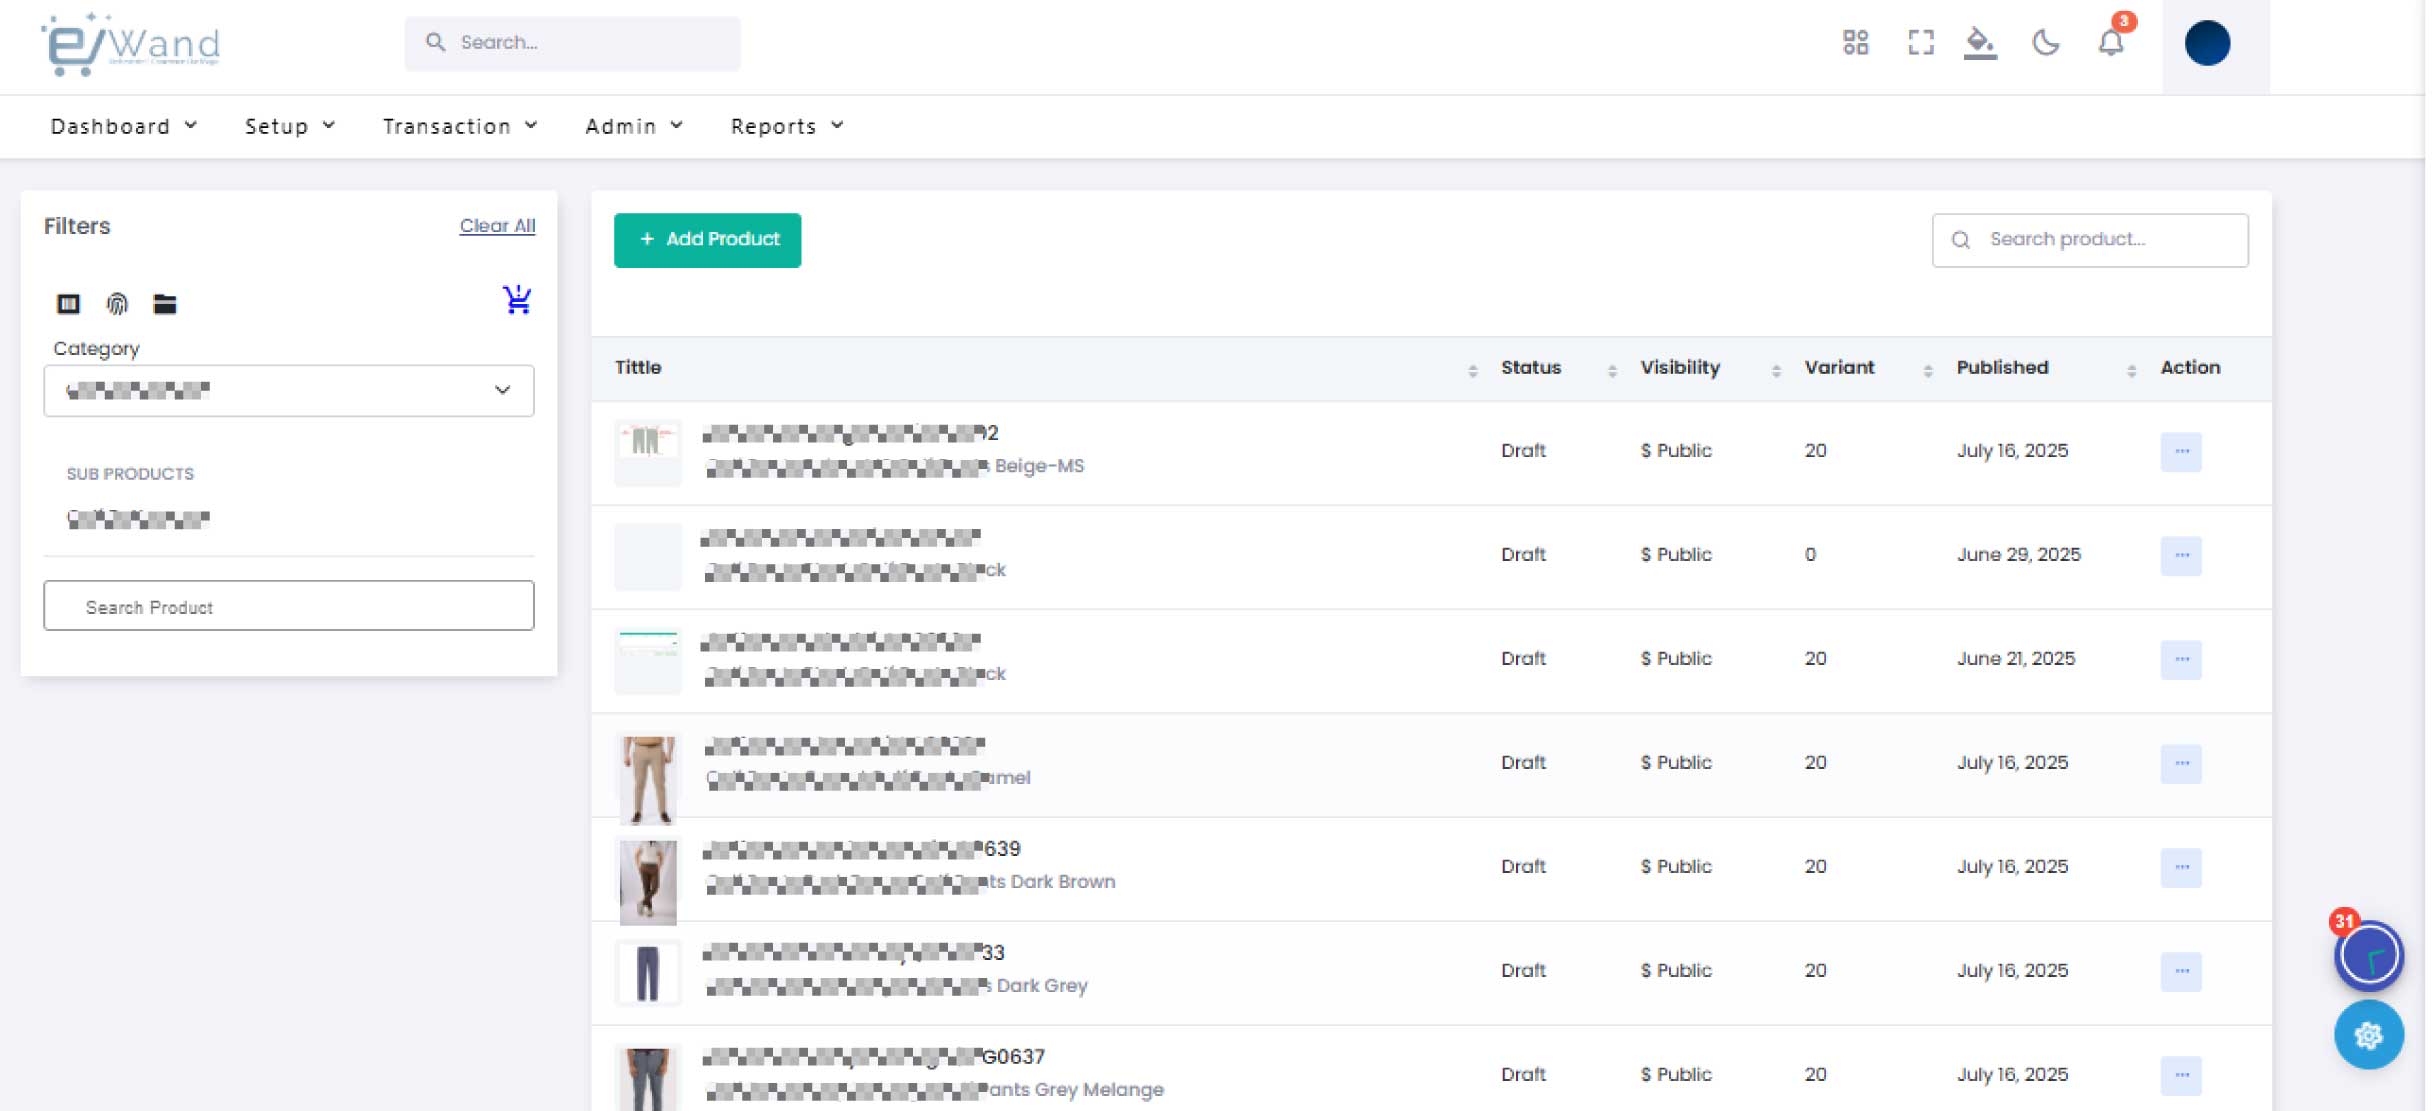Click the paint bucket fill icon in header

(1982, 42)
